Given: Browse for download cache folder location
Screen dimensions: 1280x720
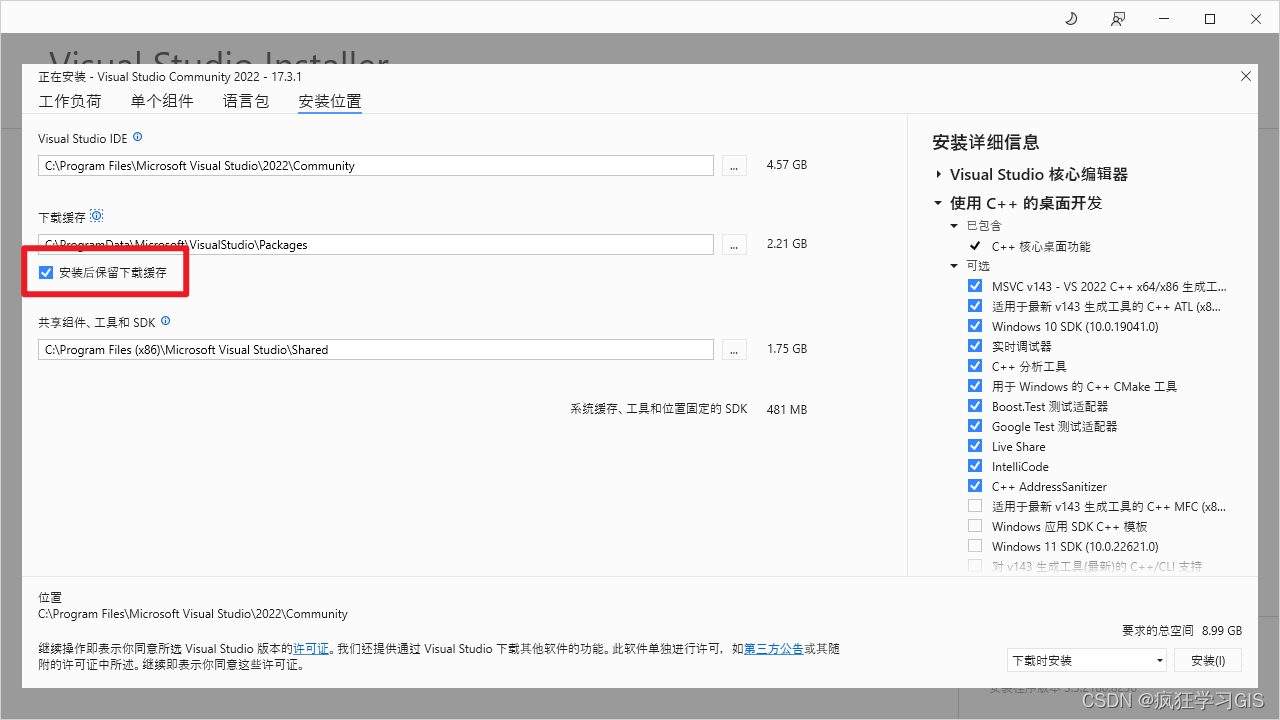Looking at the screenshot, I should 734,244.
